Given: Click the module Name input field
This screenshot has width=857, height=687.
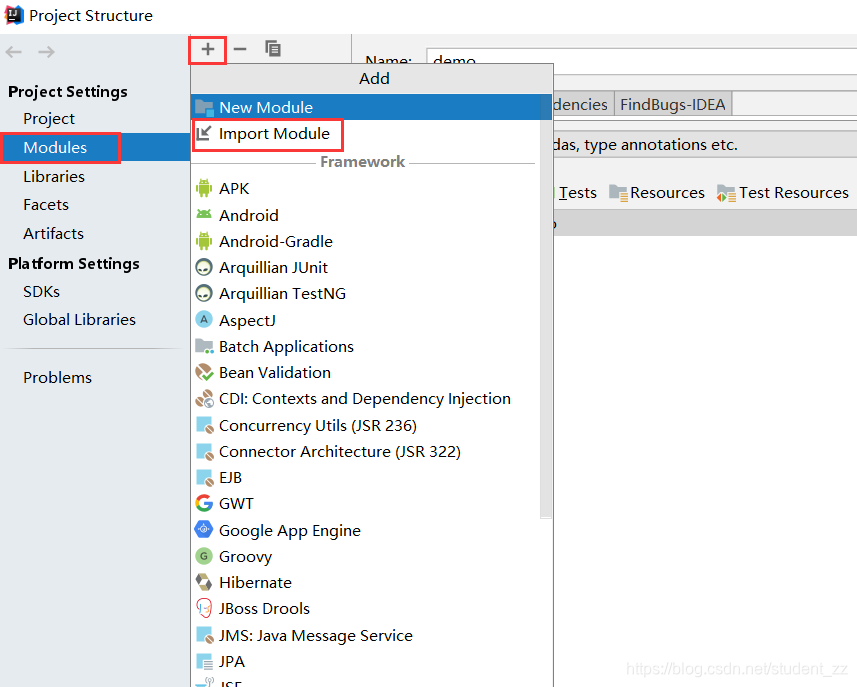Looking at the screenshot, I should (641, 59).
